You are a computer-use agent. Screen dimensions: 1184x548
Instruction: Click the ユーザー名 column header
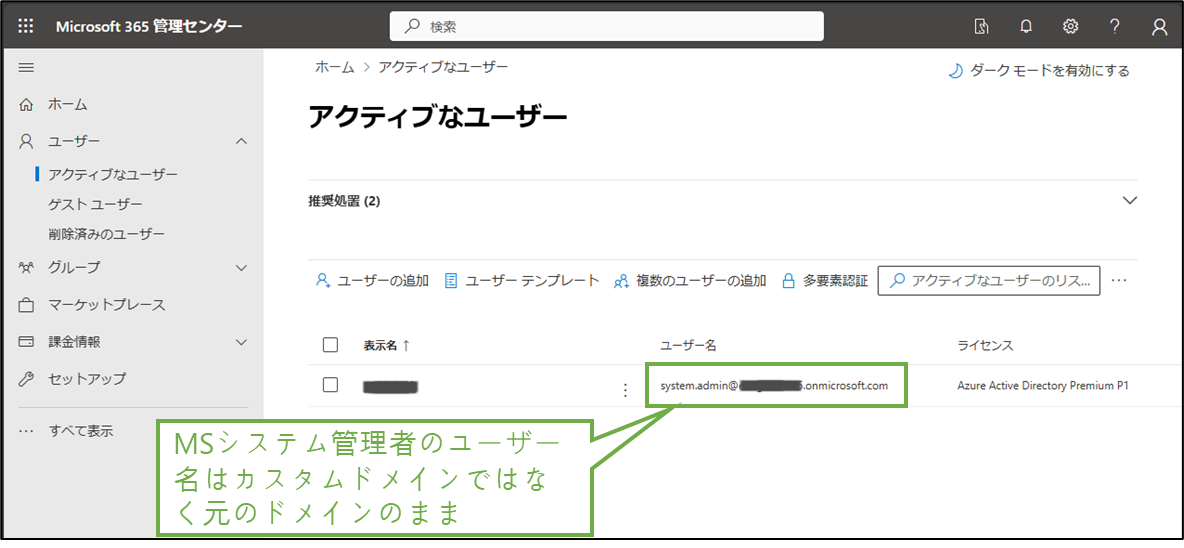tap(688, 345)
